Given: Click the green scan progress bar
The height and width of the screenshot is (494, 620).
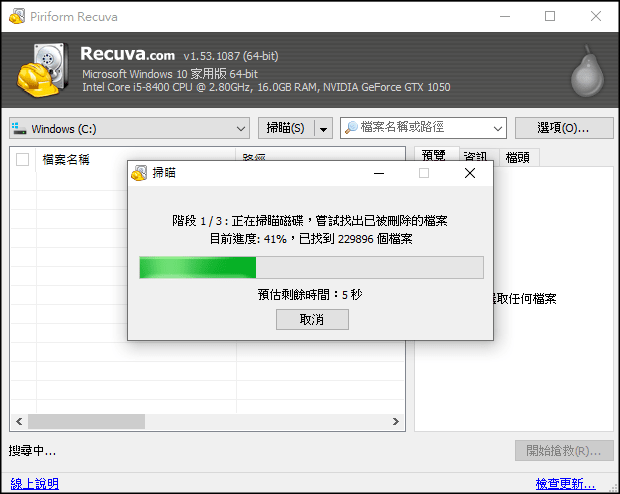Looking at the screenshot, I should click(x=312, y=267).
